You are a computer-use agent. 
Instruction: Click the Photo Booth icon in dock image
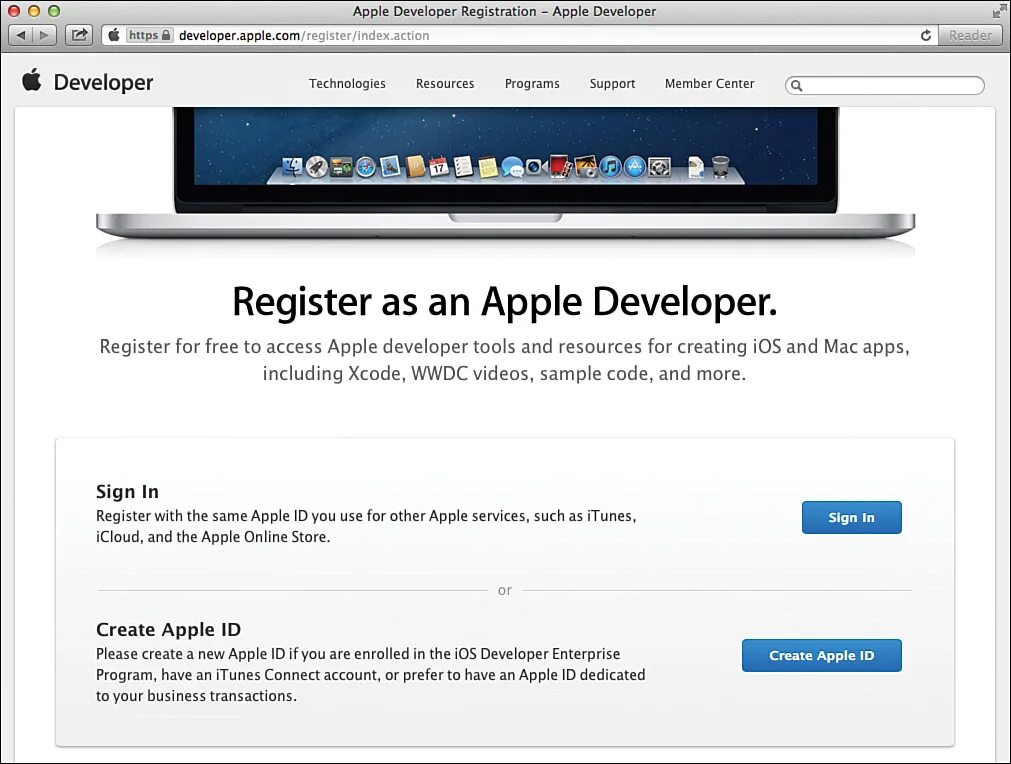(561, 167)
